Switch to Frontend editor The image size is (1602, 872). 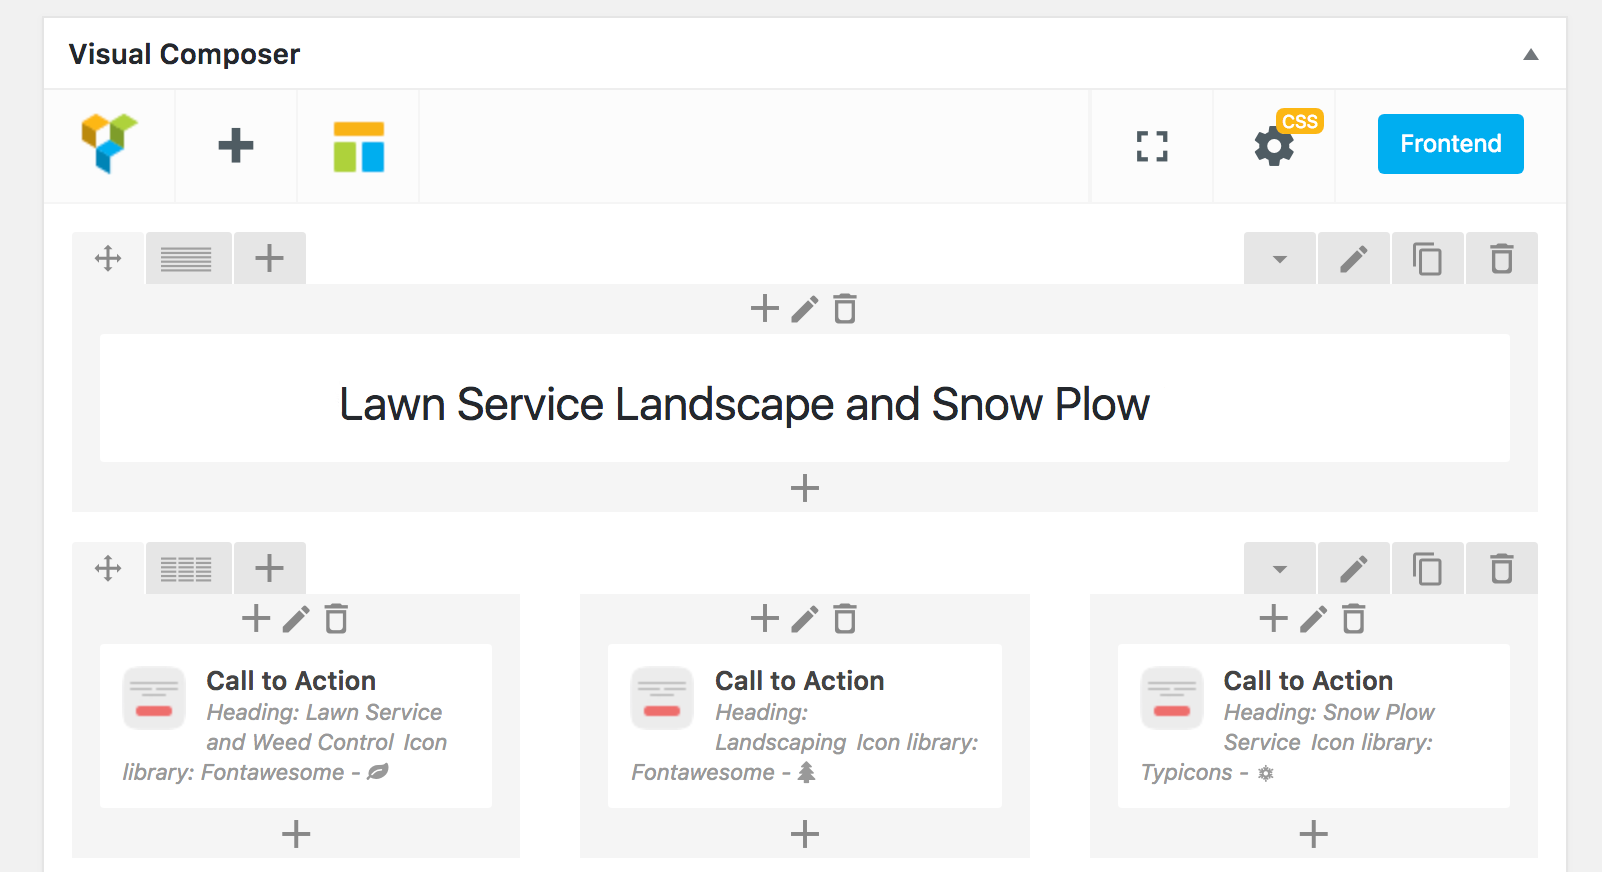point(1450,144)
